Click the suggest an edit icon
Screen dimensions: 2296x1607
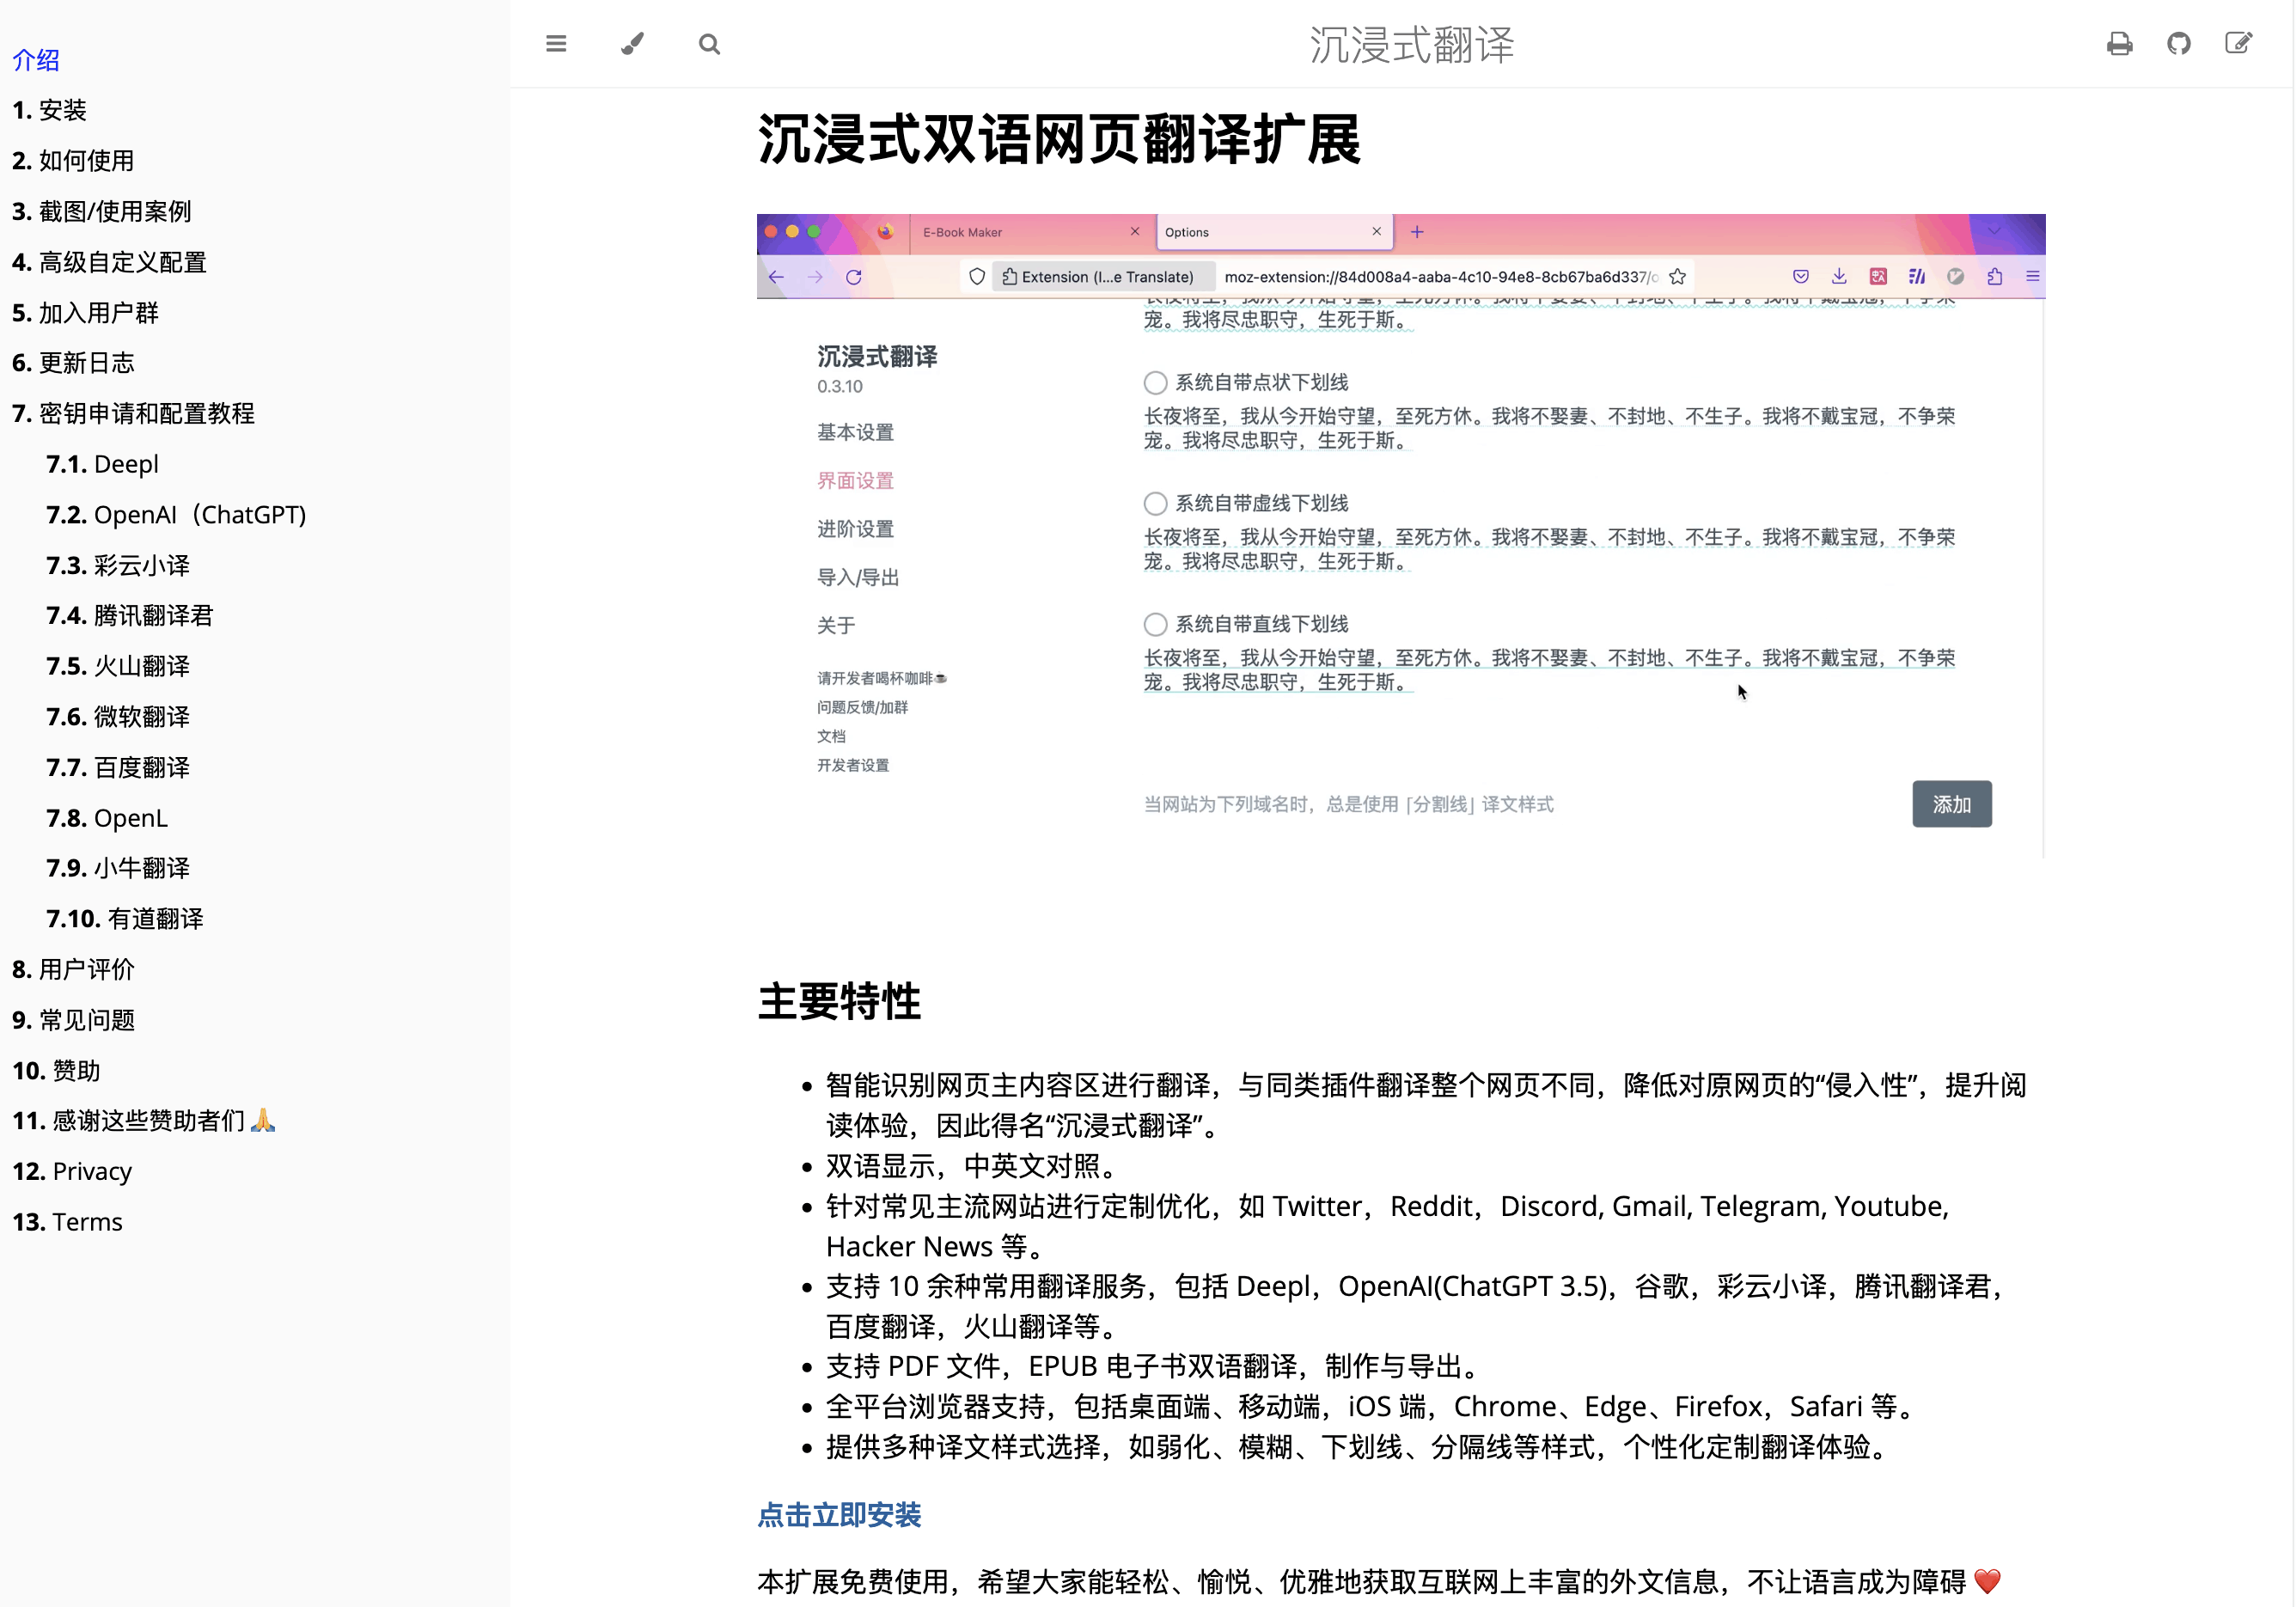(2238, 44)
